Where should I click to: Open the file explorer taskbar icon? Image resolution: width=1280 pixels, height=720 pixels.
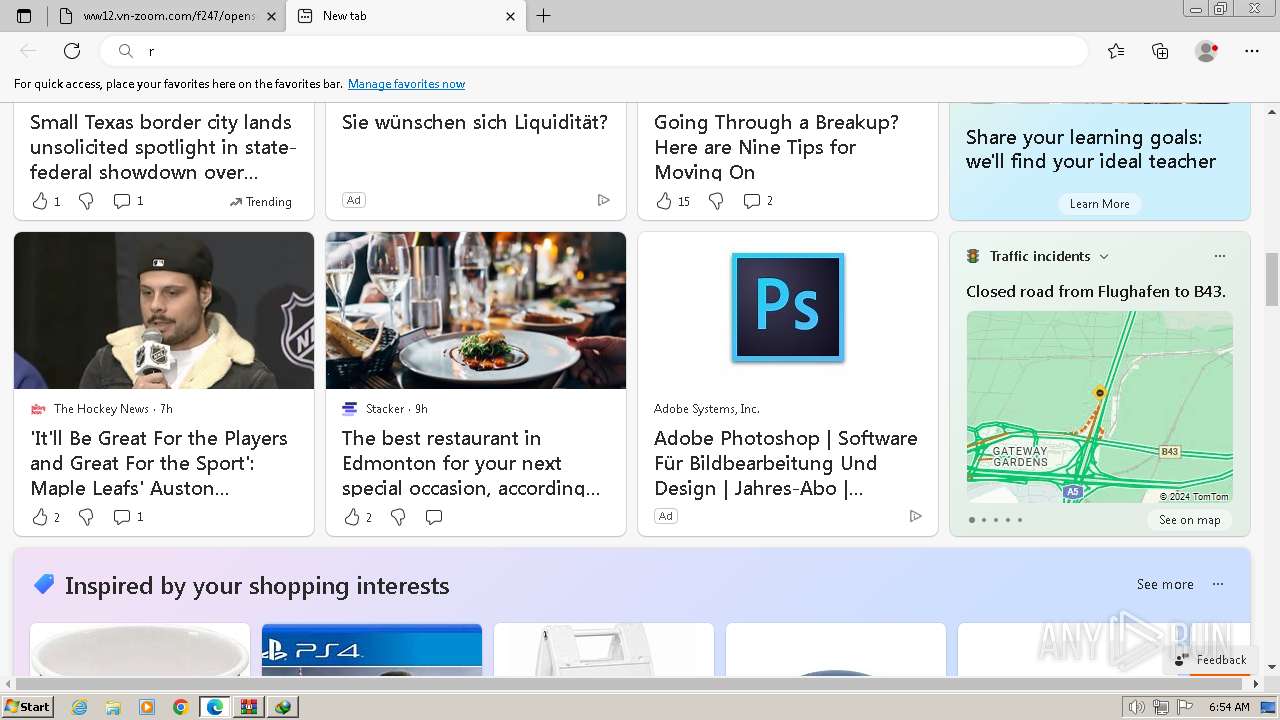coord(113,707)
